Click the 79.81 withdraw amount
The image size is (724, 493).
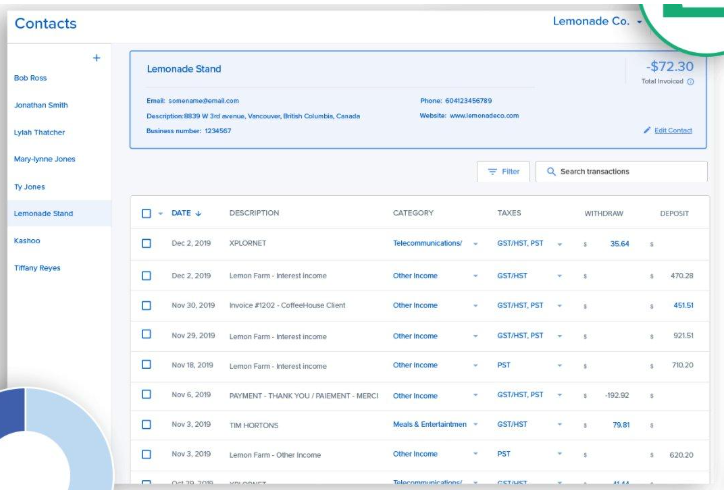point(621,425)
